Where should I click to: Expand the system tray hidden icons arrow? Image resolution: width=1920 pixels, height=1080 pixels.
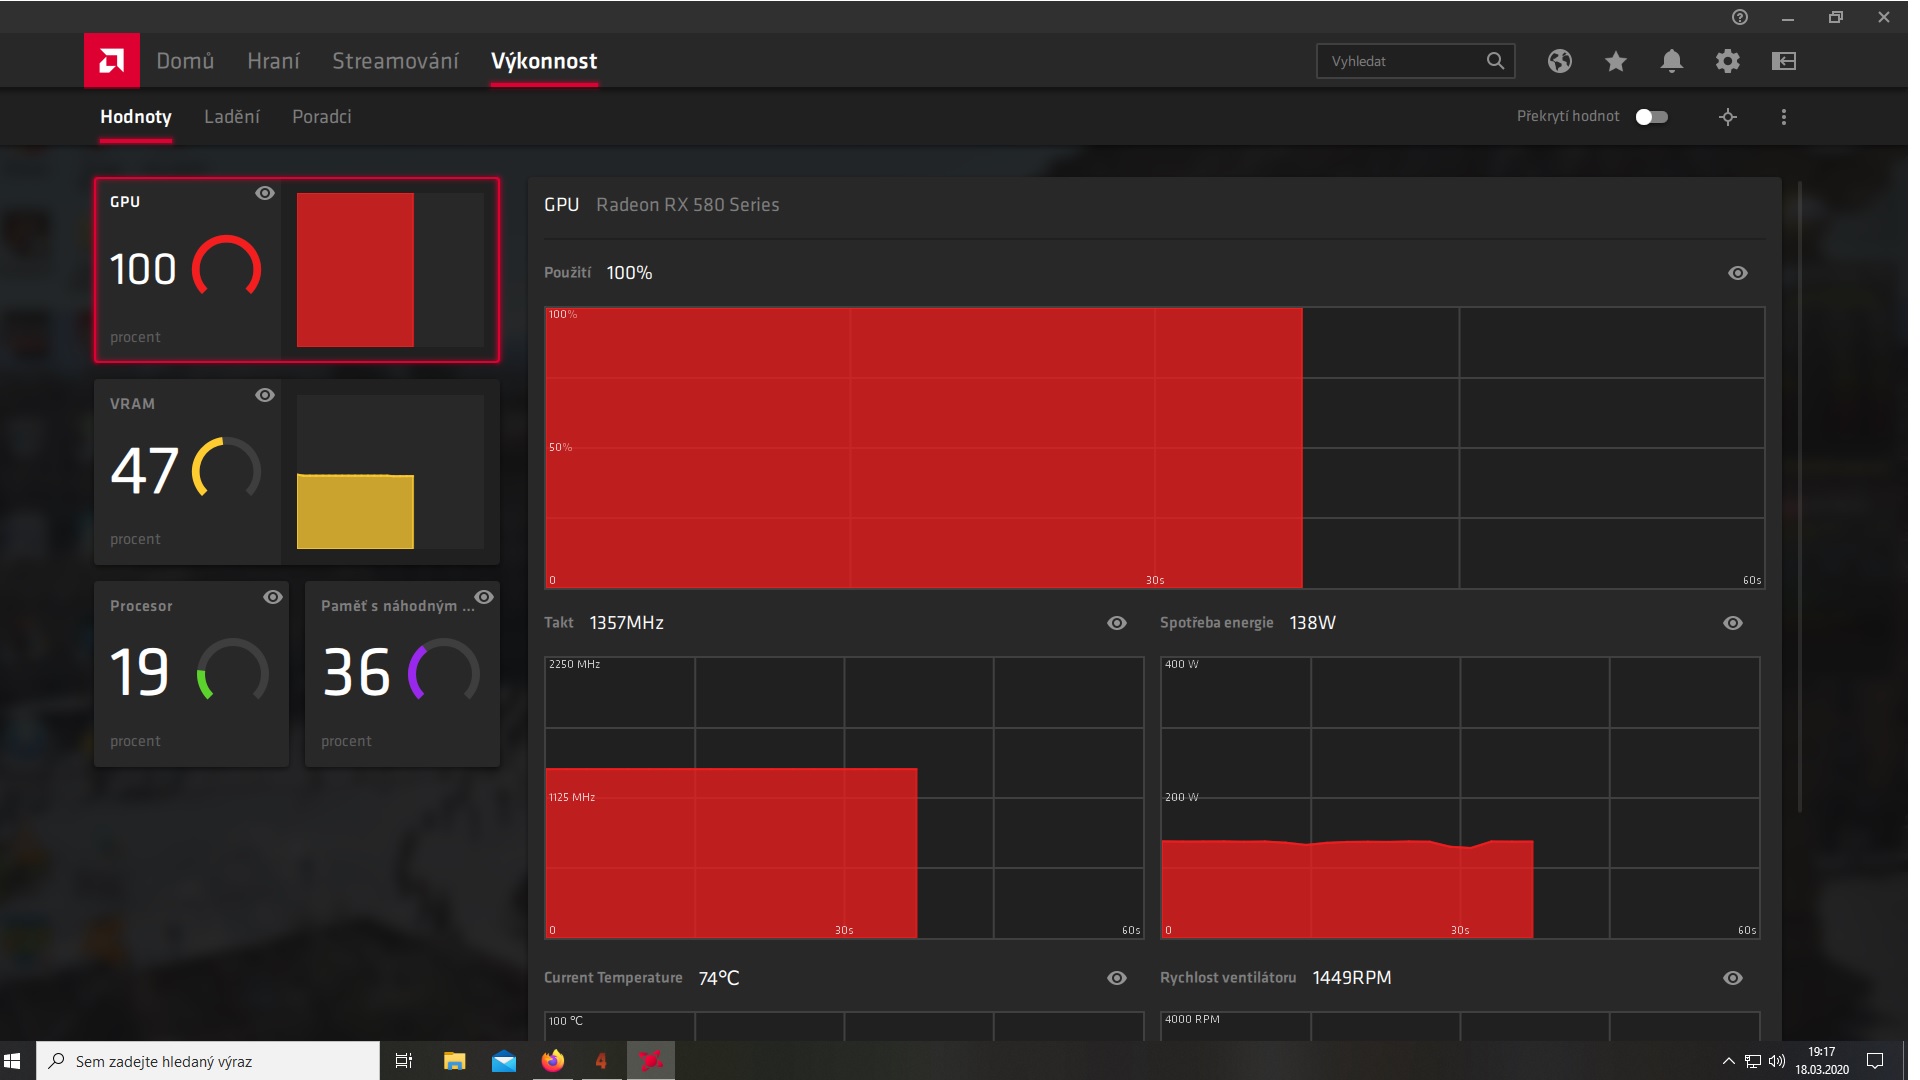pyautogui.click(x=1728, y=1061)
